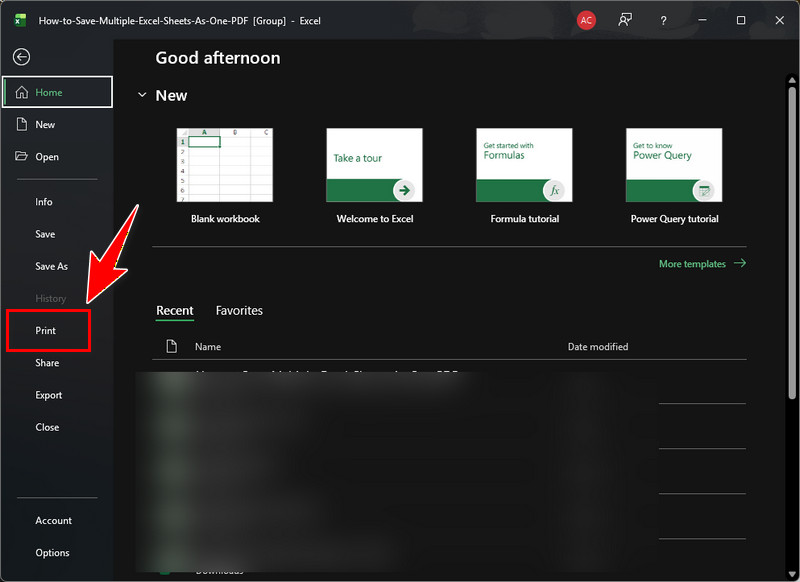Select Open in the left sidebar
The image size is (800, 582).
[x=47, y=157]
